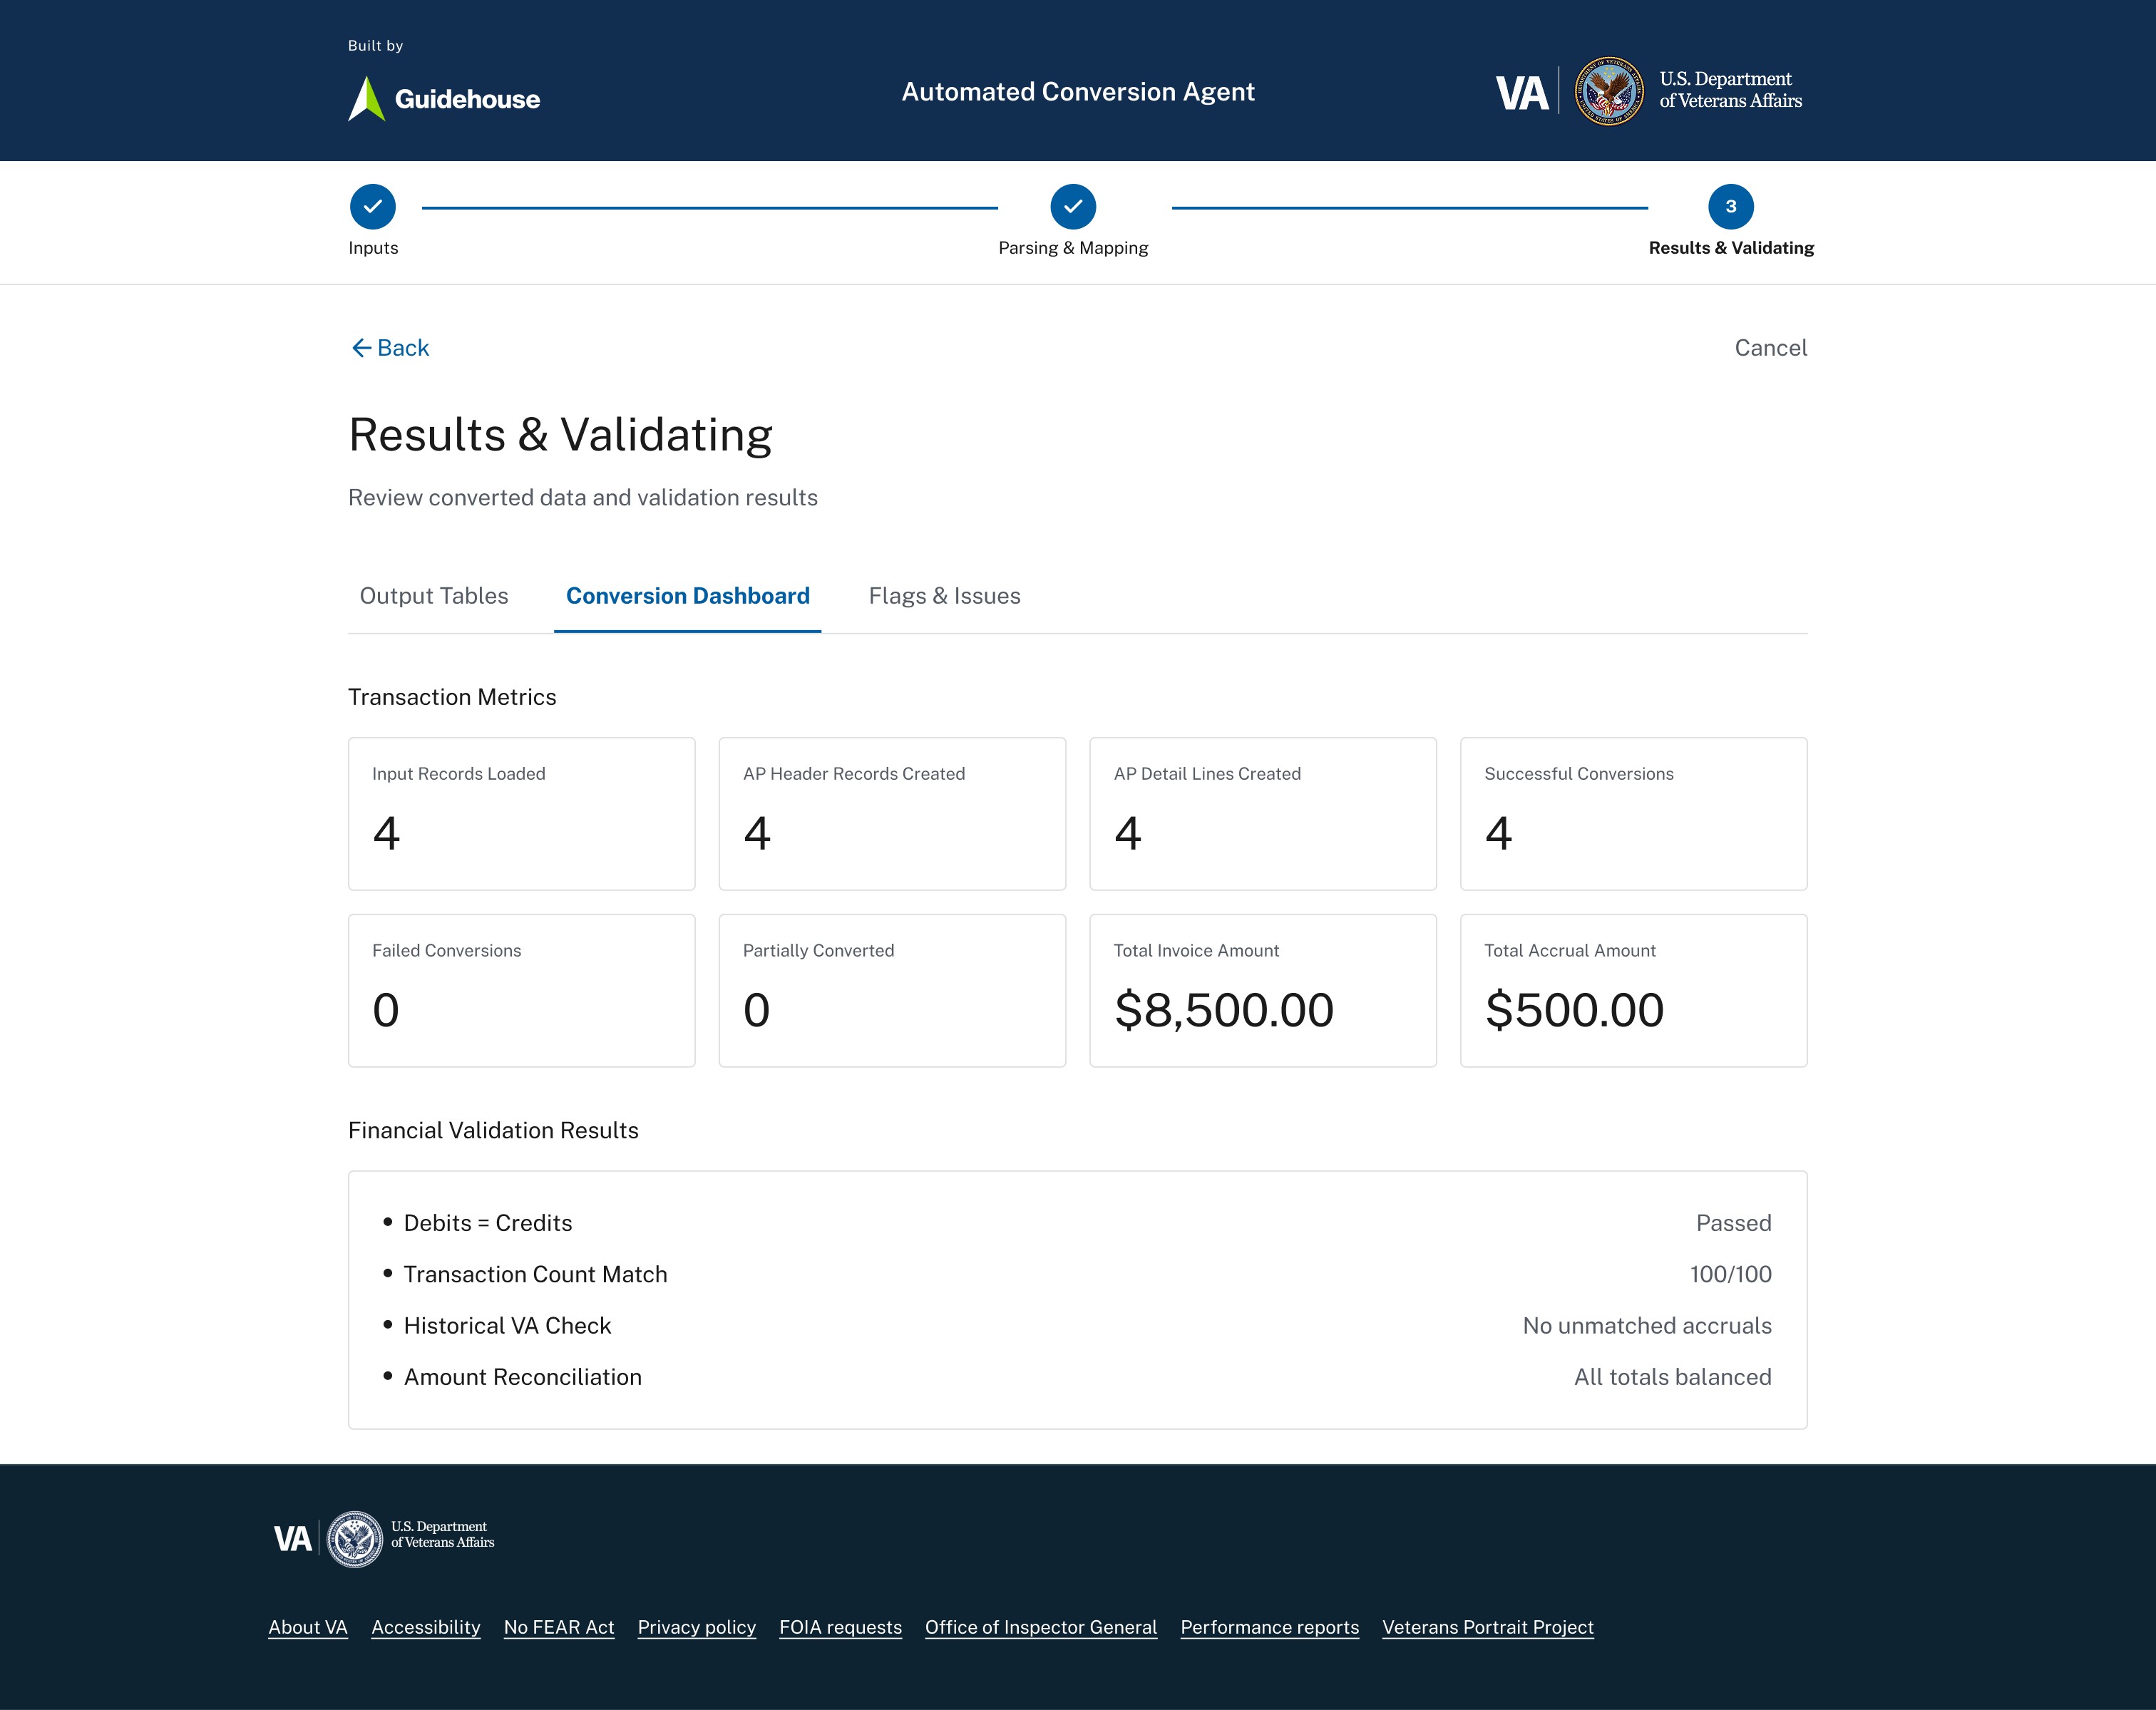Select the Conversion Dashboard tab
Screen dimensions: 2156x1710
688,596
